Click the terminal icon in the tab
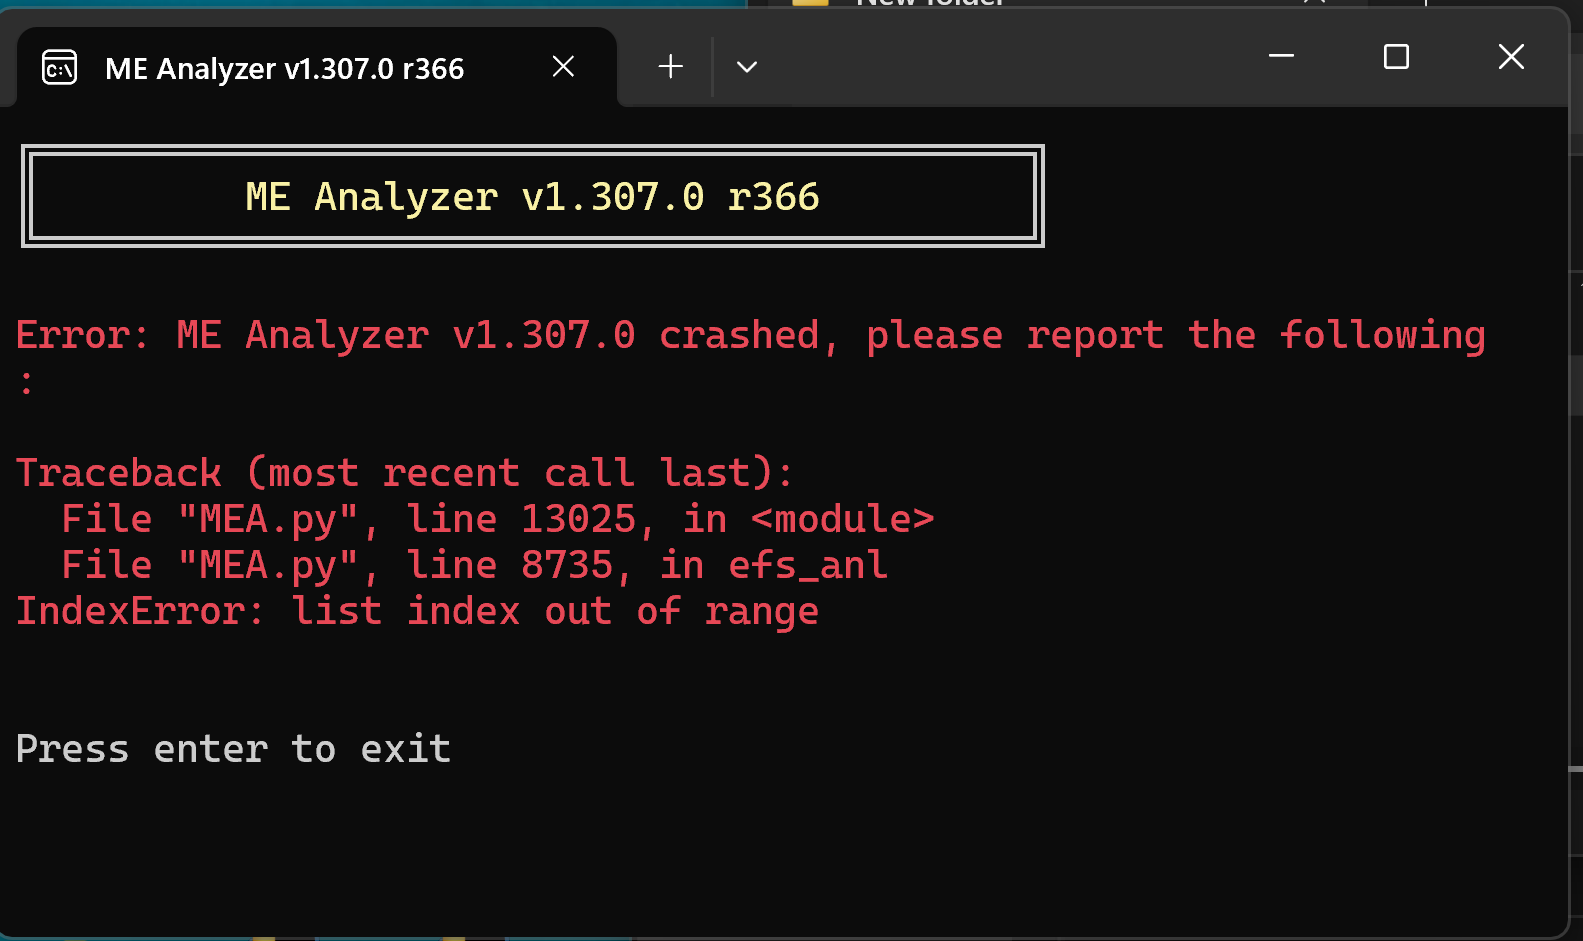The image size is (1583, 941). pos(59,68)
